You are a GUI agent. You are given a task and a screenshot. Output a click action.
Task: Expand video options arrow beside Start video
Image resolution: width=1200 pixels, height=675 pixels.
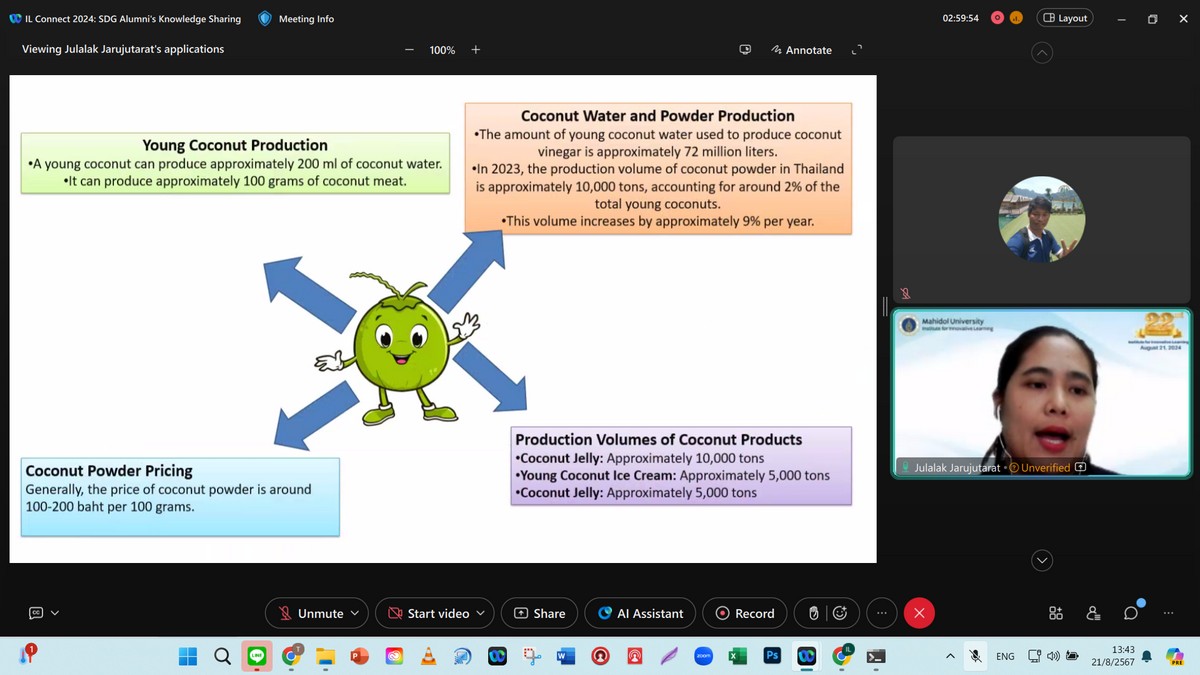pyautogui.click(x=480, y=613)
